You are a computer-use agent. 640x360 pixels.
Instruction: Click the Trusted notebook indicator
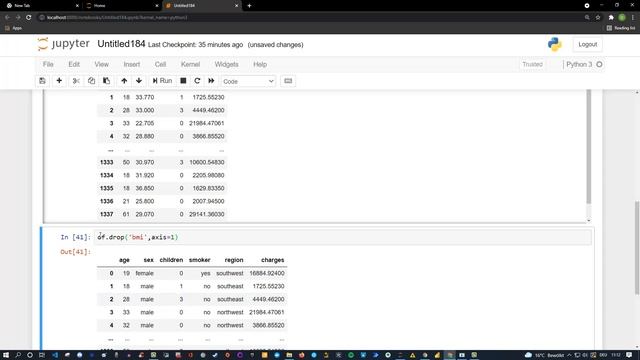point(532,64)
